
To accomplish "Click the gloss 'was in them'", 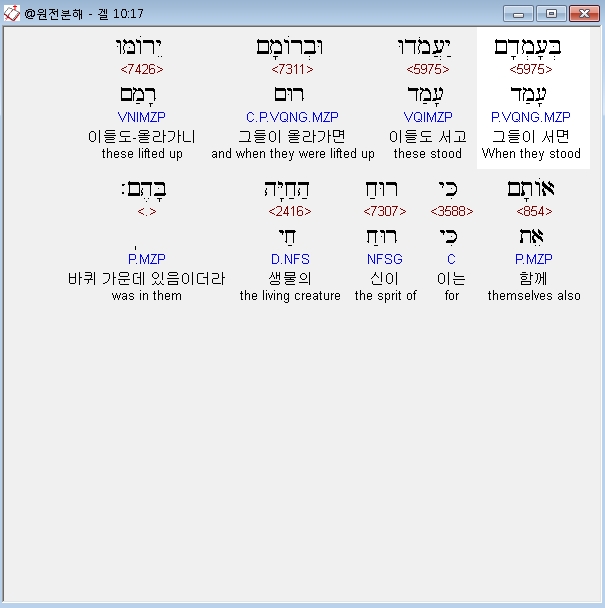I will (147, 295).
